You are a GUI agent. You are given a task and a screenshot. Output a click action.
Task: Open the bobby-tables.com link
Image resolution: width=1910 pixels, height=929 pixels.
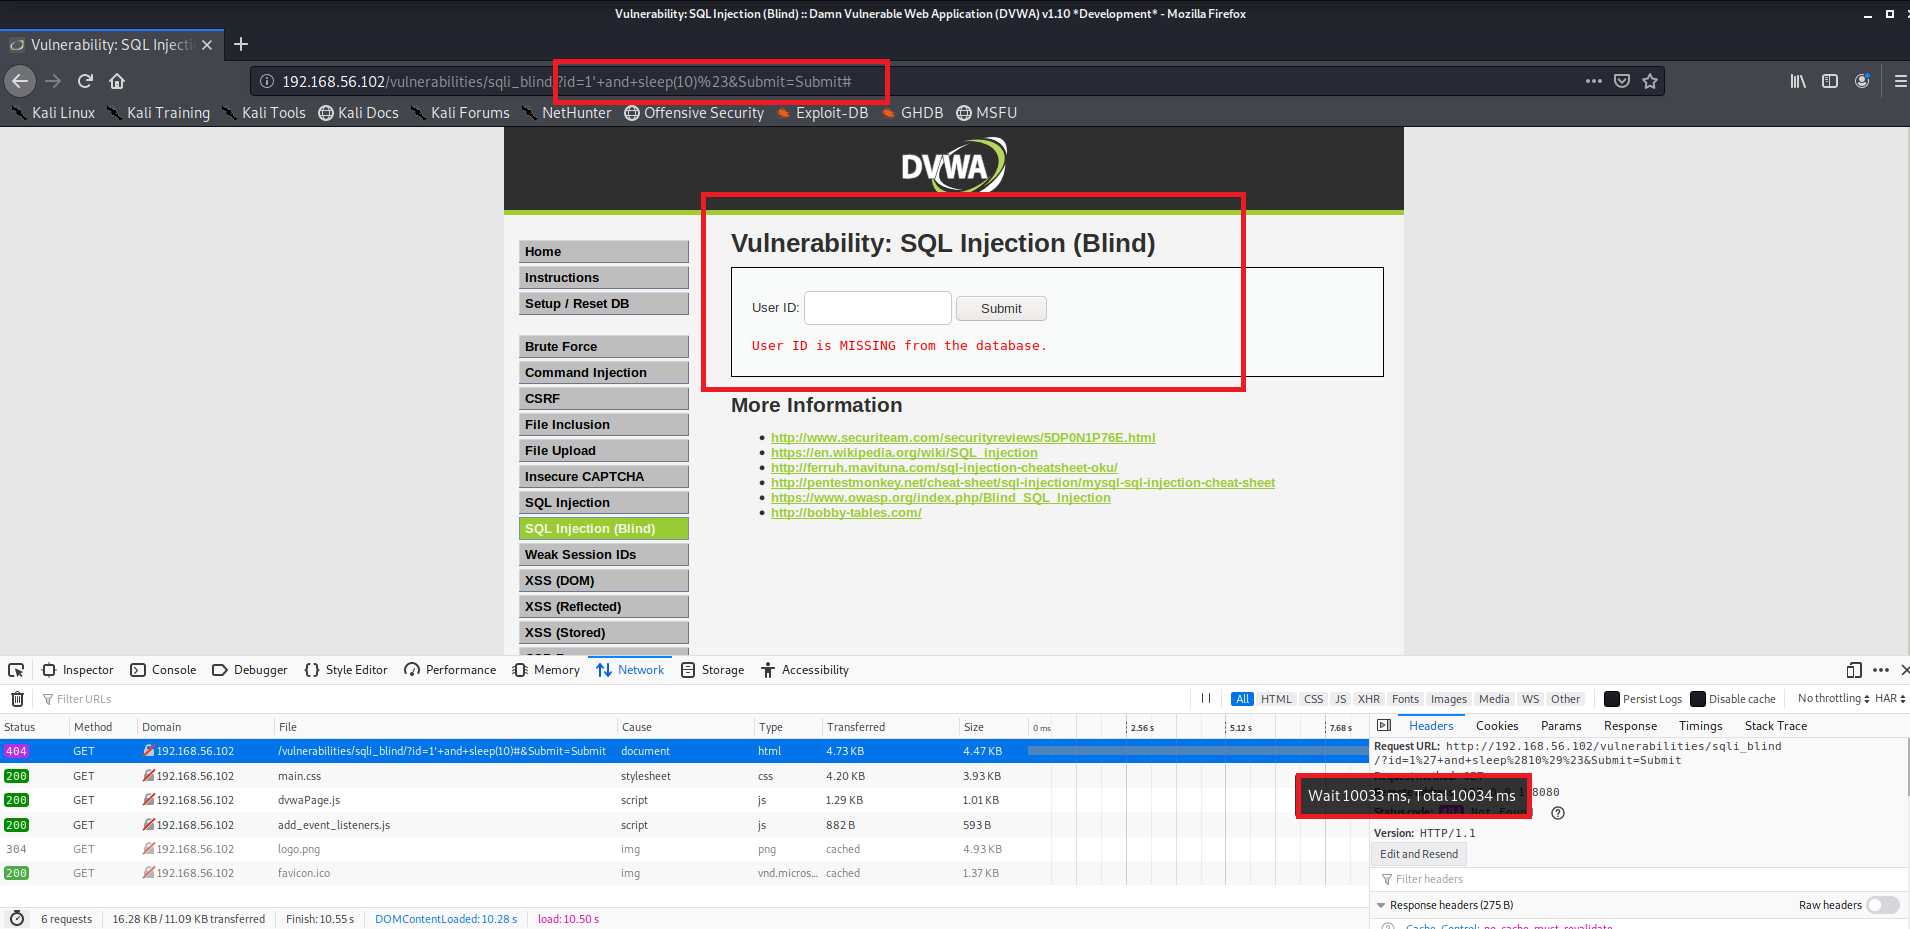click(x=846, y=513)
